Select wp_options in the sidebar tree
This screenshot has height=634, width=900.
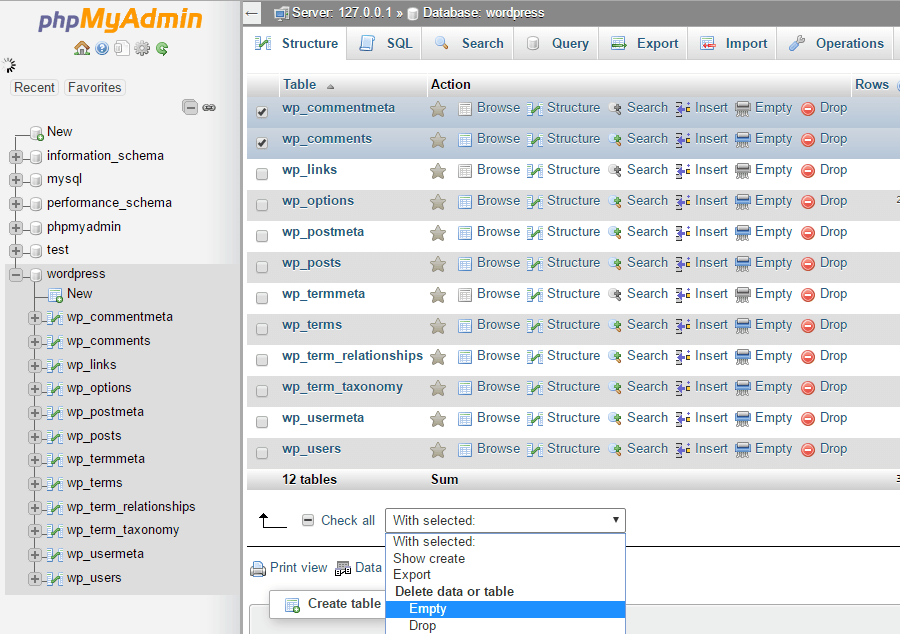click(99, 388)
